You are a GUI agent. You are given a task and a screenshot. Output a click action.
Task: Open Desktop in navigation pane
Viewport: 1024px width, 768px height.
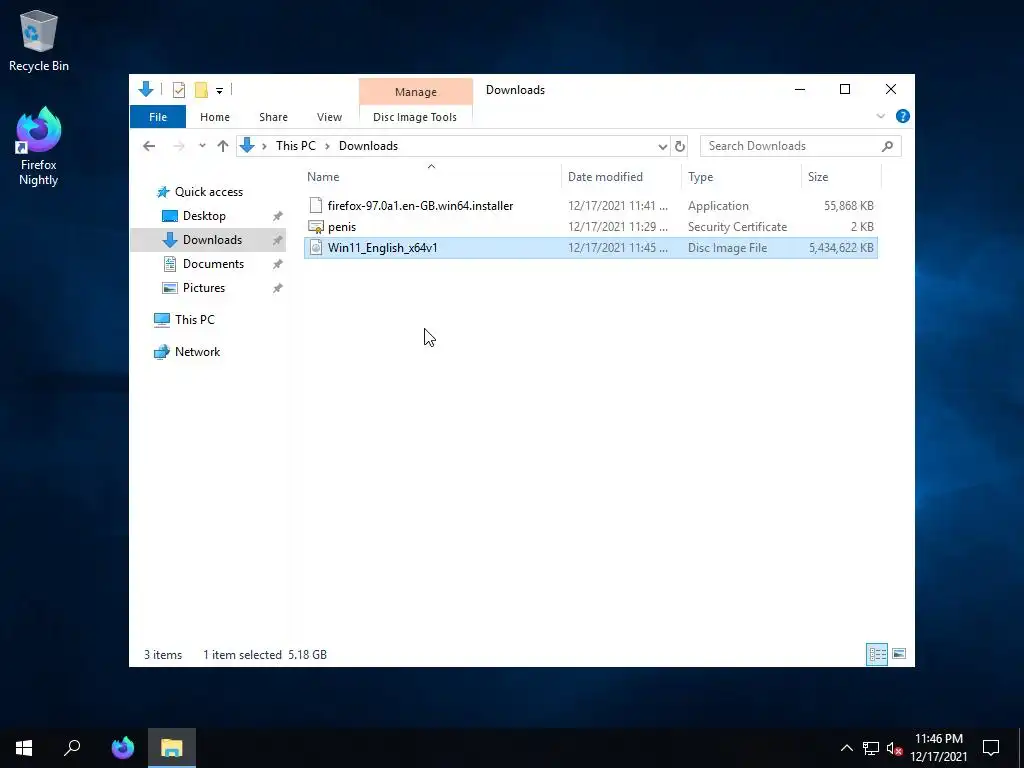(x=204, y=216)
